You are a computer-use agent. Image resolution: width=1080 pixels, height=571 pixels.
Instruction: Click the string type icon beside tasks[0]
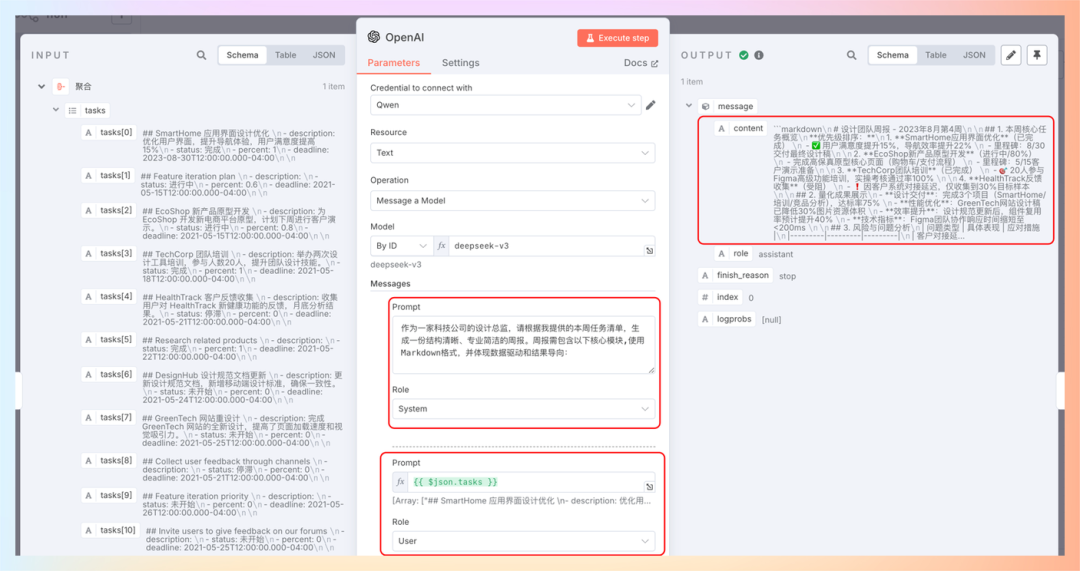click(88, 132)
